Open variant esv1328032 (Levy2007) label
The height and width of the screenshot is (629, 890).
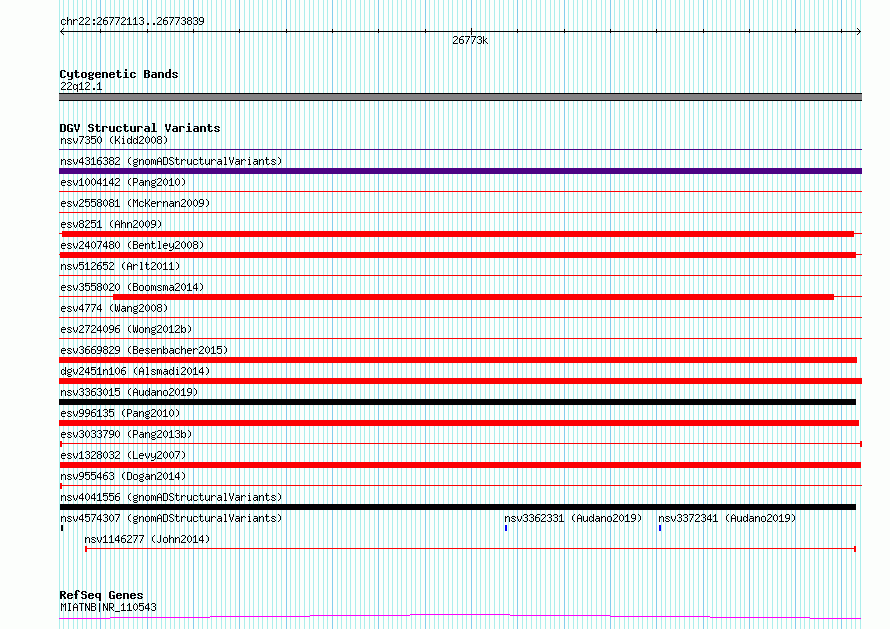[123, 455]
